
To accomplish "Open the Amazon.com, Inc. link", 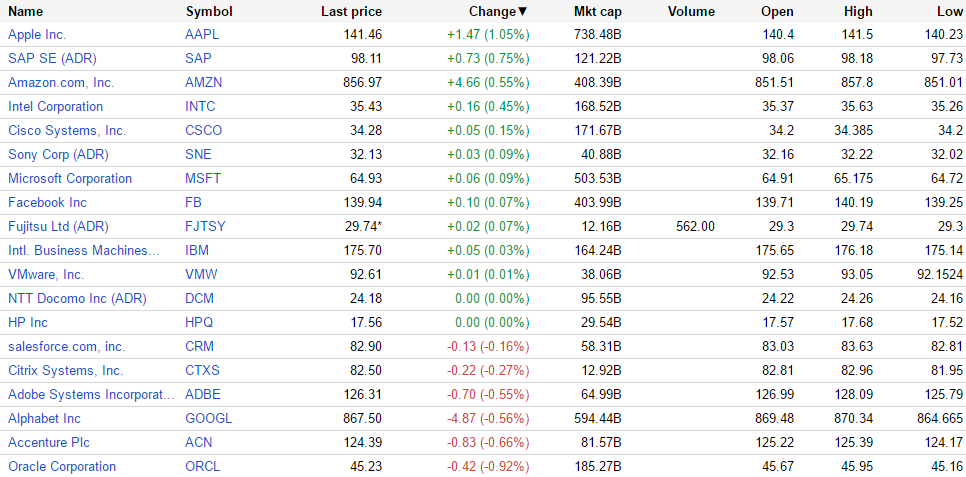I will click(x=61, y=83).
